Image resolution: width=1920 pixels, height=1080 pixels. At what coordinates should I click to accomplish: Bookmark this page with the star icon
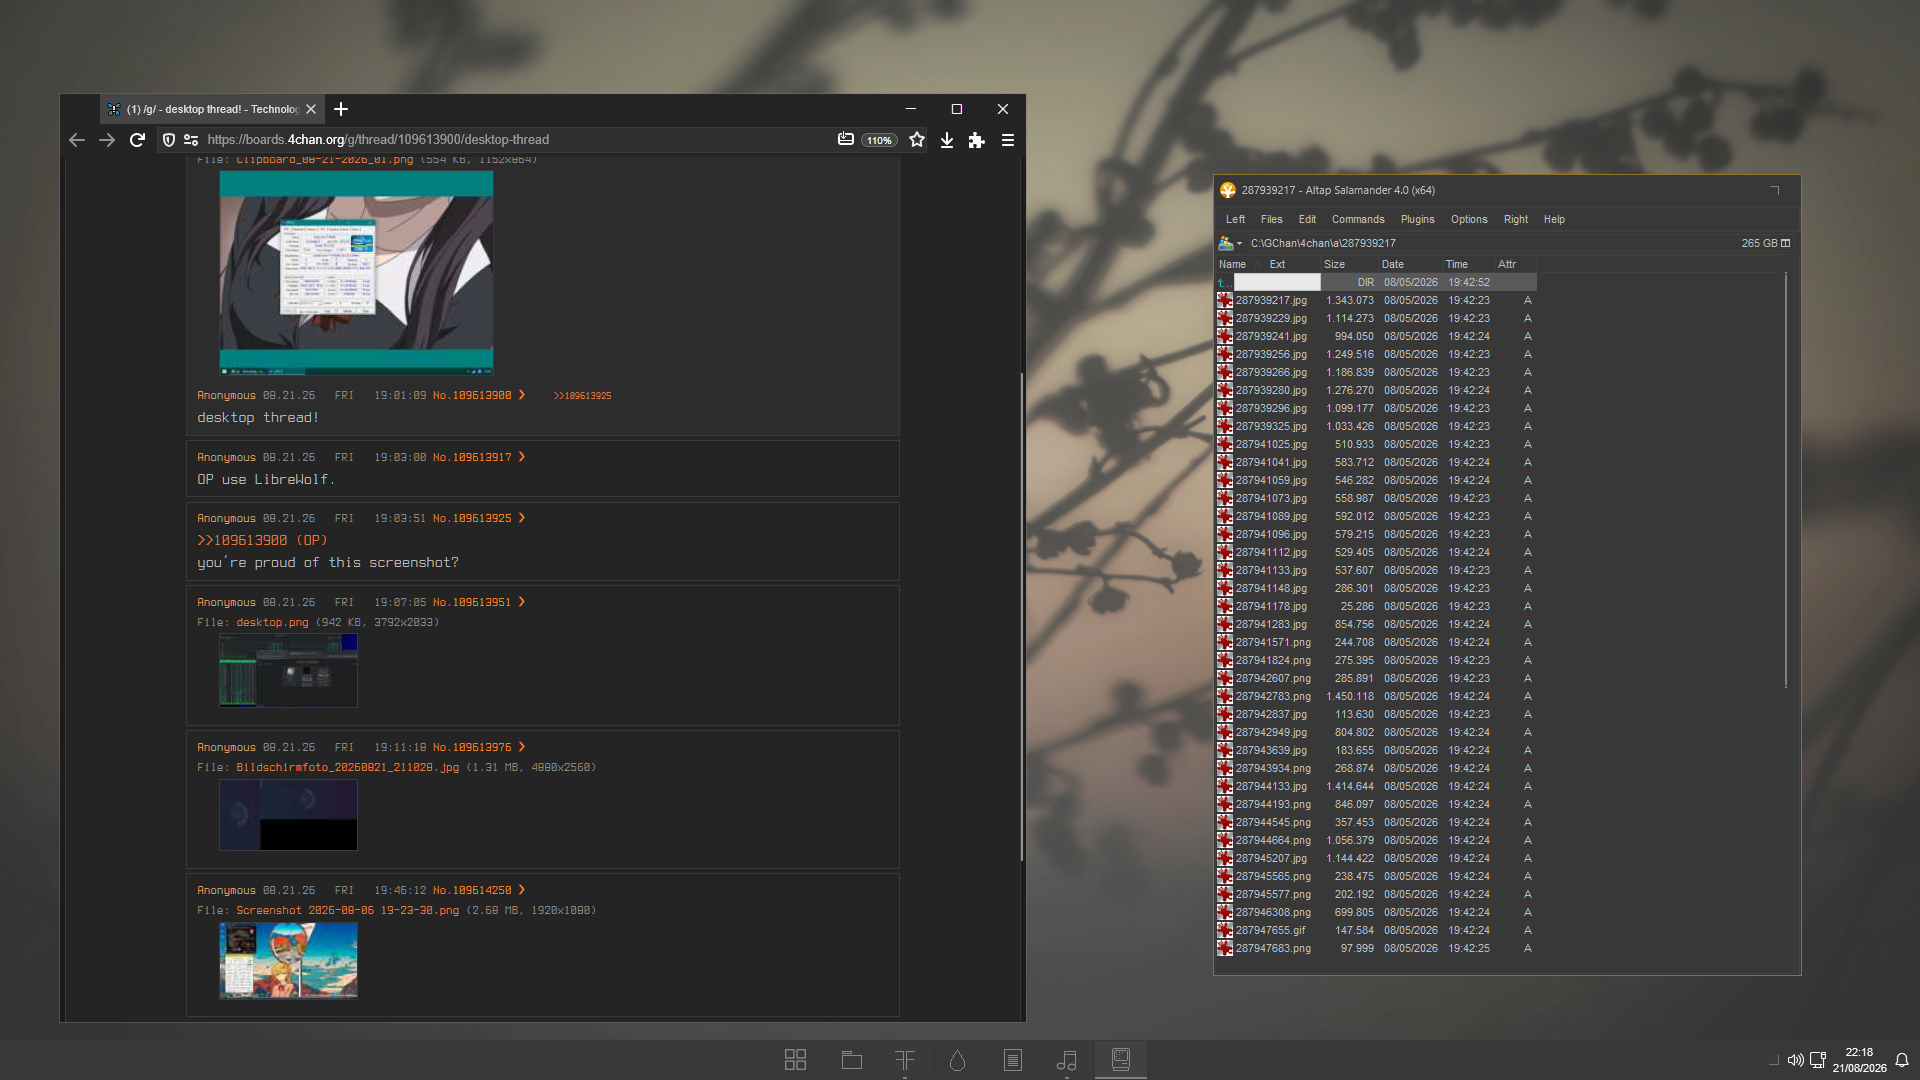point(917,140)
